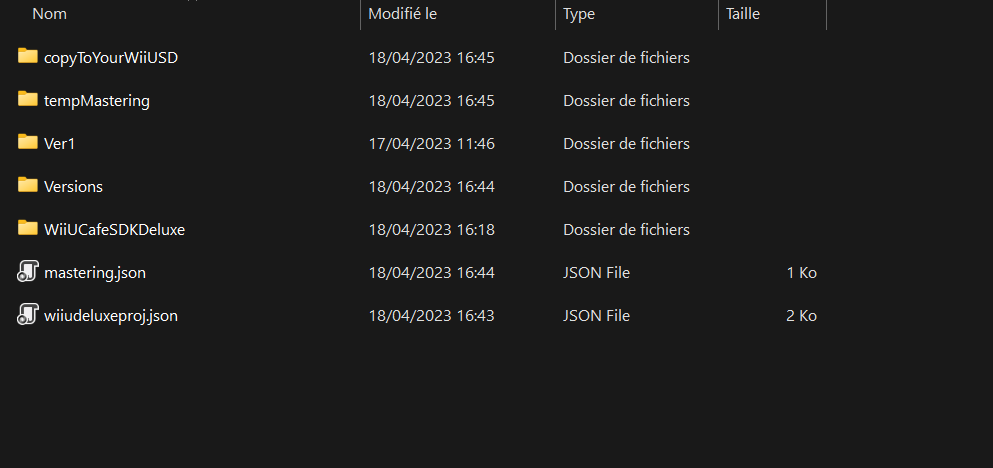This screenshot has height=468, width=993.
Task: Sort files by the Nom column
Action: click(x=49, y=13)
